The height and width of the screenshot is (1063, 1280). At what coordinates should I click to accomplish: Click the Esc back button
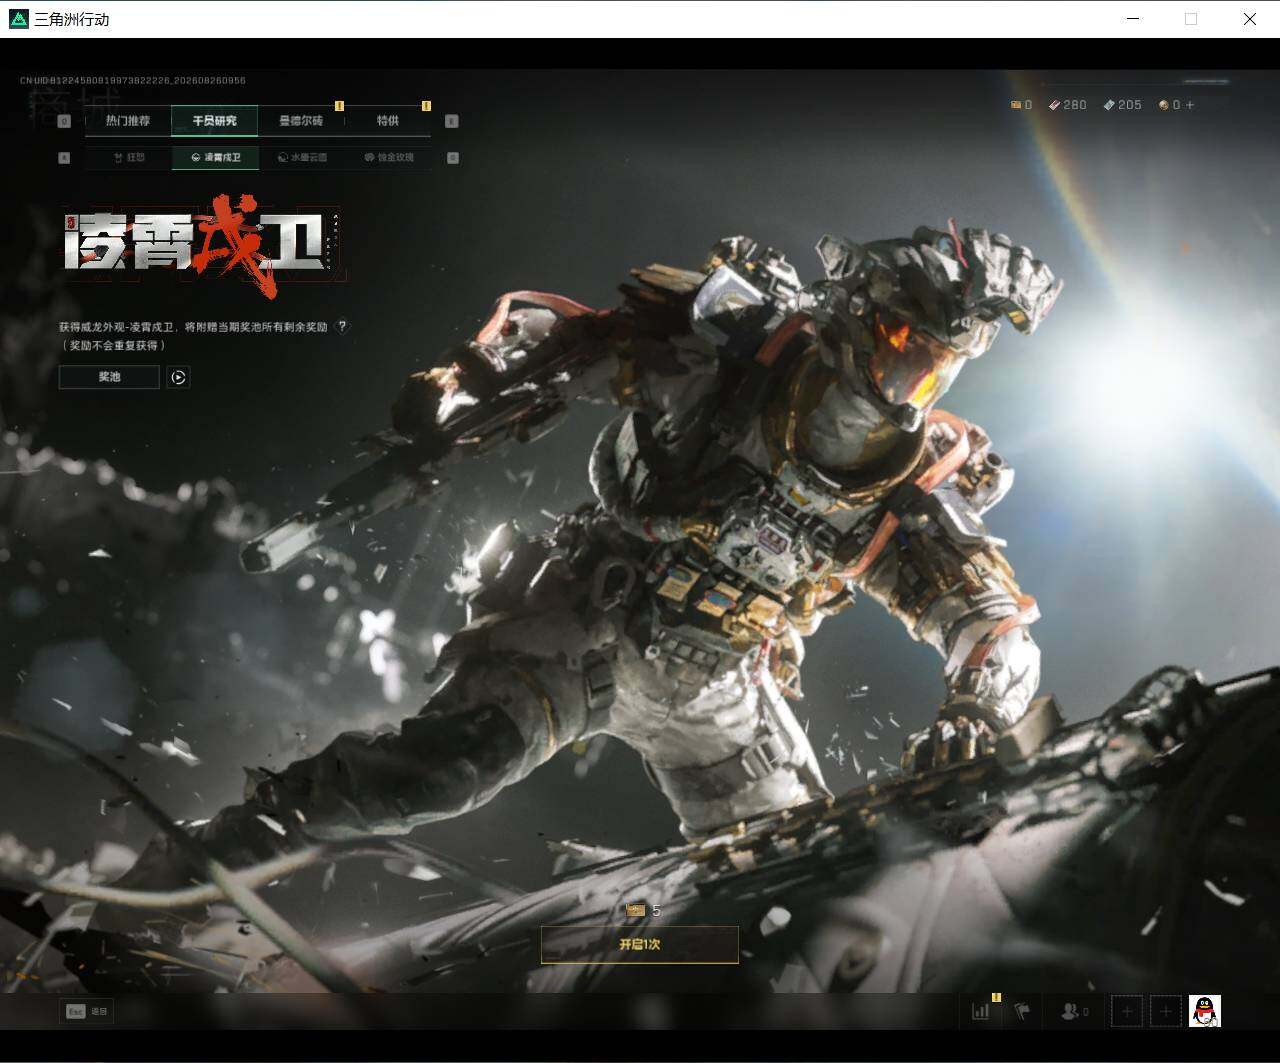(87, 1011)
